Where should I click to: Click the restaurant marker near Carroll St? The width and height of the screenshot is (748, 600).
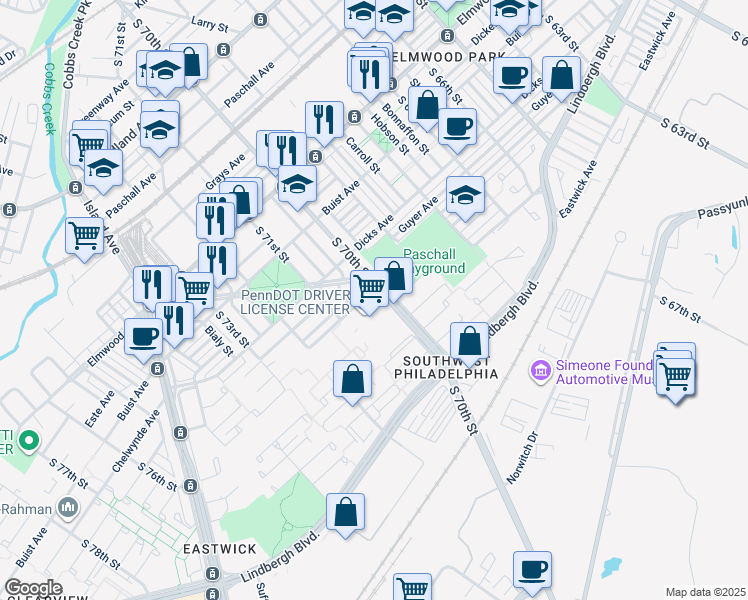point(324,120)
